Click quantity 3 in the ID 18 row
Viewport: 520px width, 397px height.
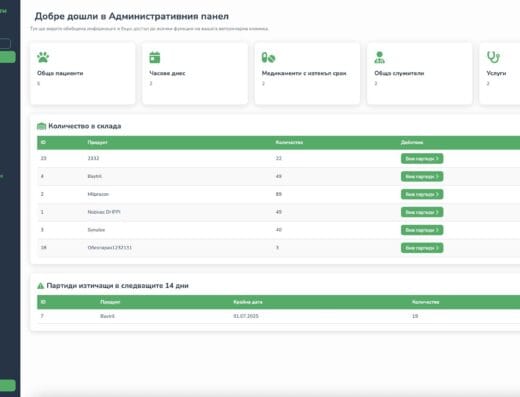tap(277, 247)
